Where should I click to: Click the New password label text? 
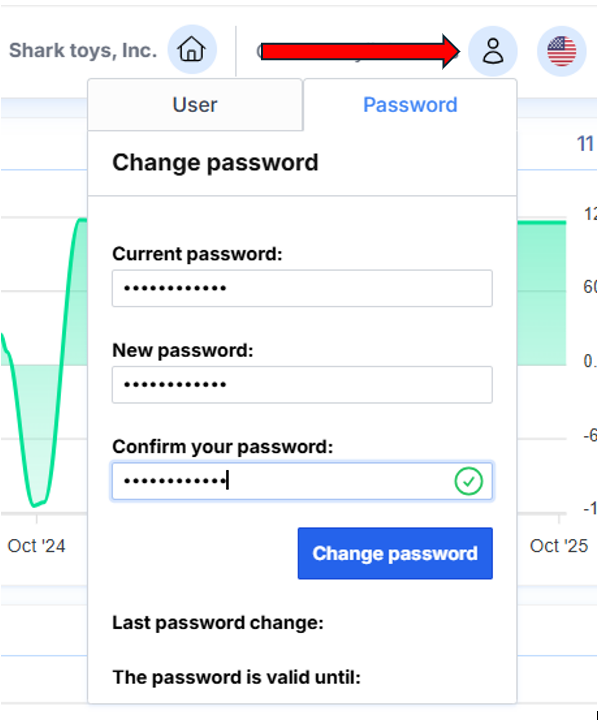click(182, 350)
